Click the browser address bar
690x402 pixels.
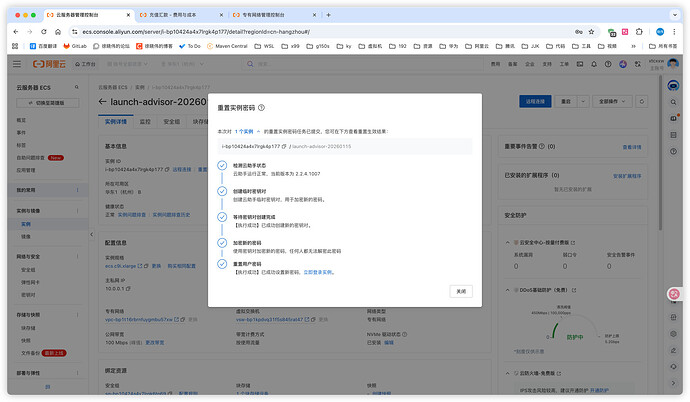click(x=300, y=31)
